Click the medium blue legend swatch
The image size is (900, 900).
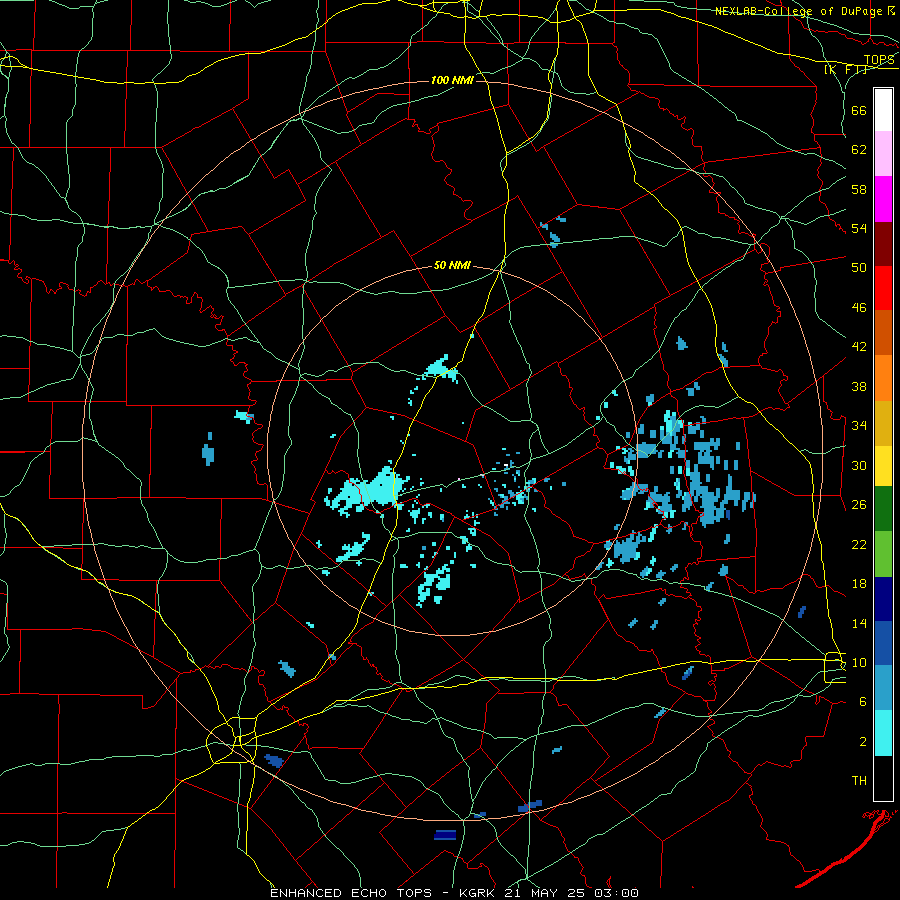tap(883, 643)
